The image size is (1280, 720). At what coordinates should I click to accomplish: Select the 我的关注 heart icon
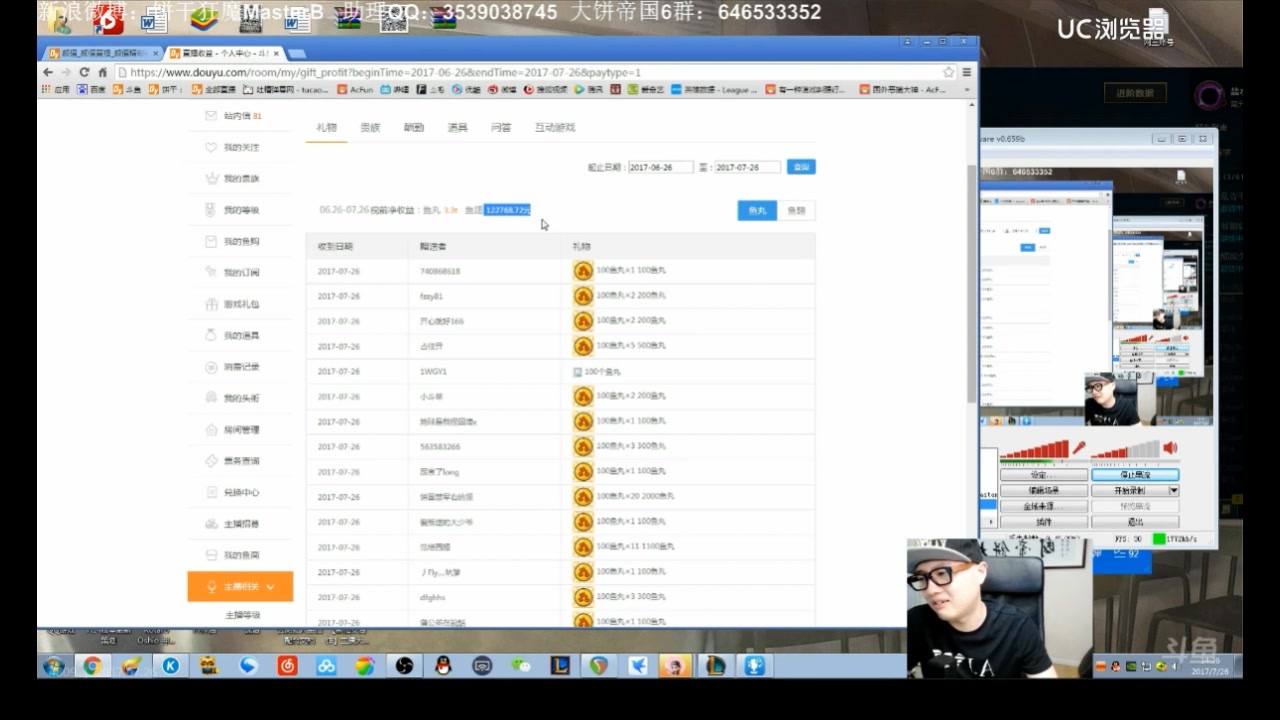click(211, 147)
